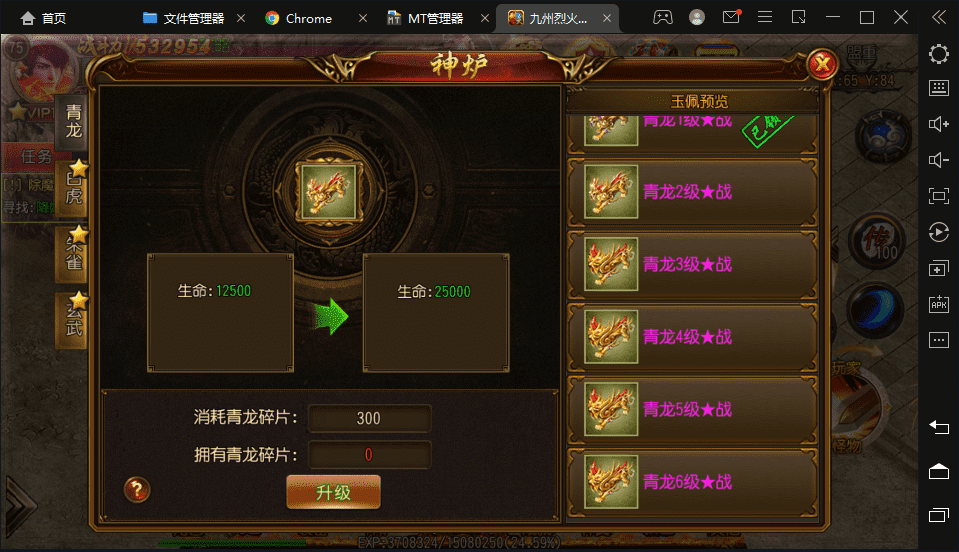The height and width of the screenshot is (552, 959).
Task: Click the 青龙6级★战 dragon icon
Action: click(x=611, y=482)
